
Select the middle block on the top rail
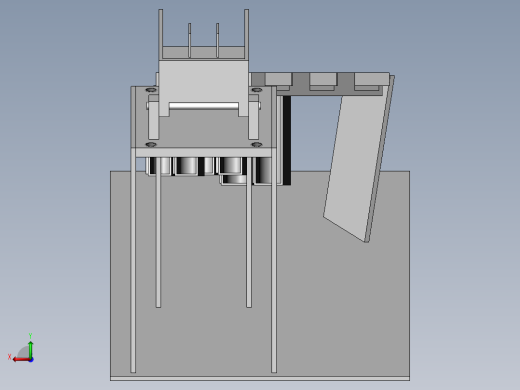(x=323, y=79)
